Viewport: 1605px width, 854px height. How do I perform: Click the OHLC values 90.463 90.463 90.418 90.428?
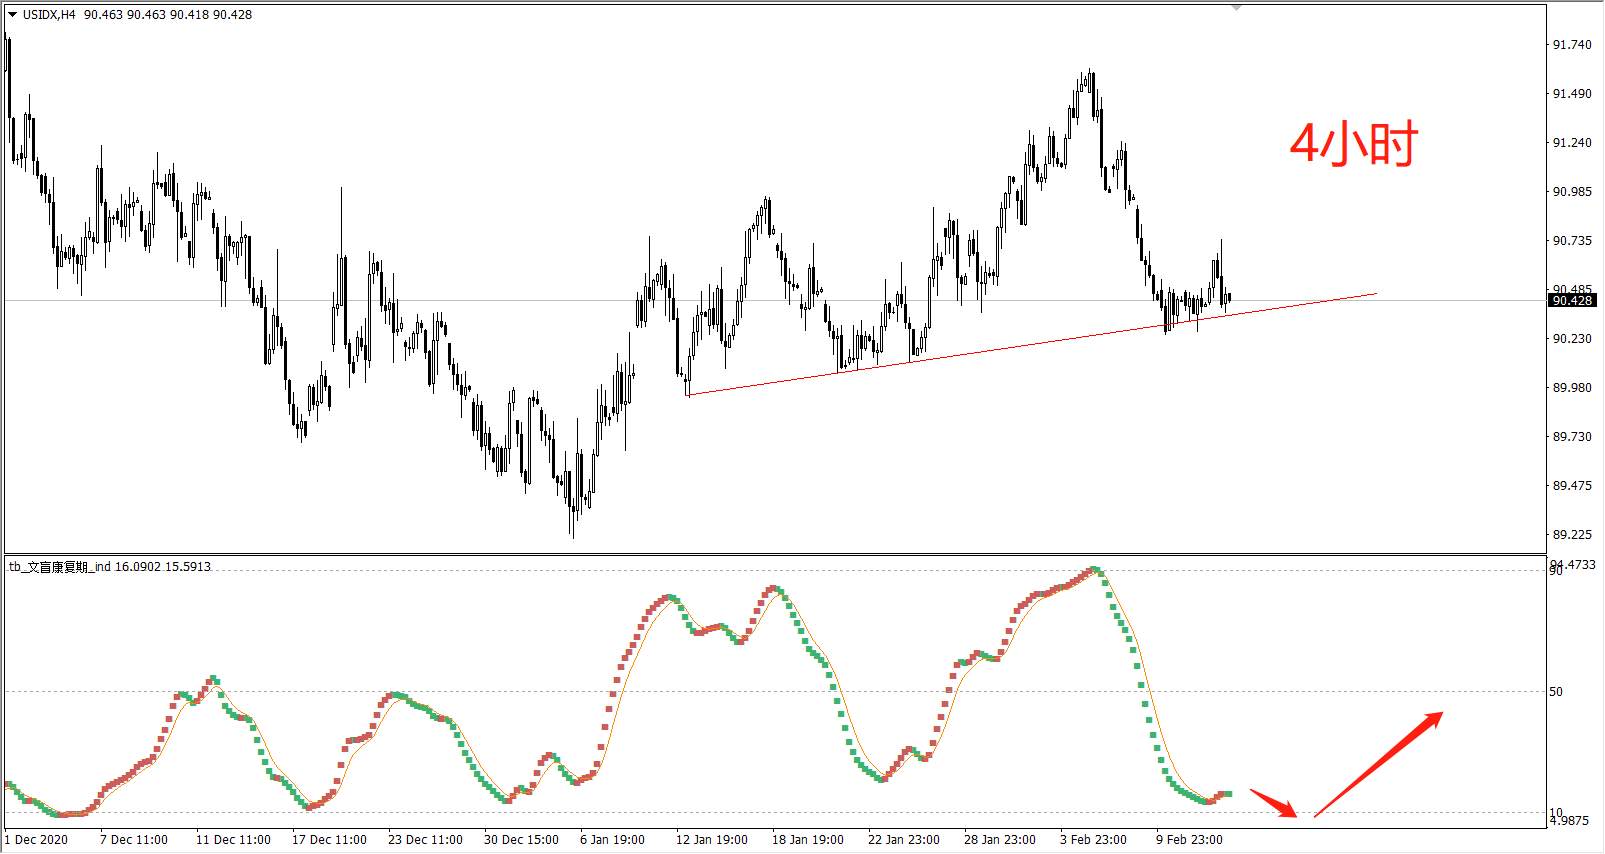pos(168,15)
